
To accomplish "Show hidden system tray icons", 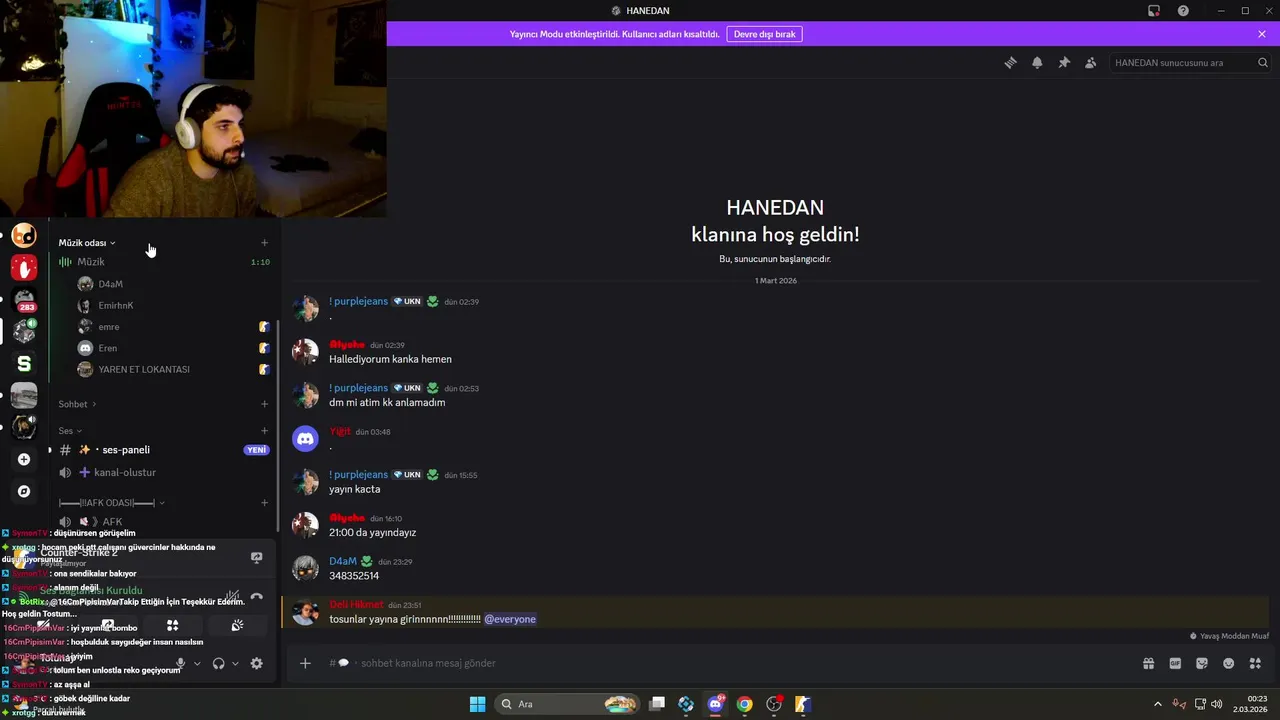I will pyautogui.click(x=1158, y=704).
